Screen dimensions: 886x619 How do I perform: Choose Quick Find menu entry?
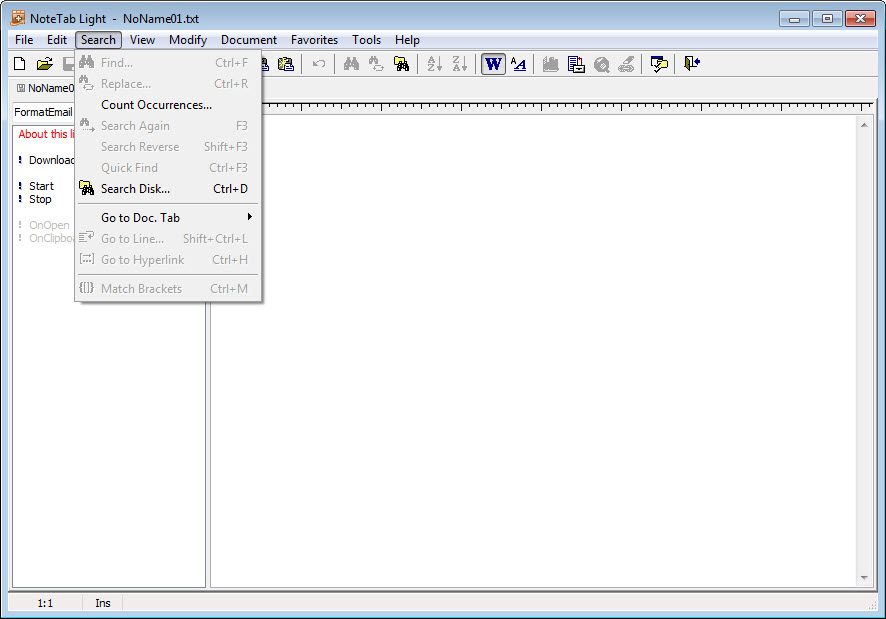(x=168, y=167)
